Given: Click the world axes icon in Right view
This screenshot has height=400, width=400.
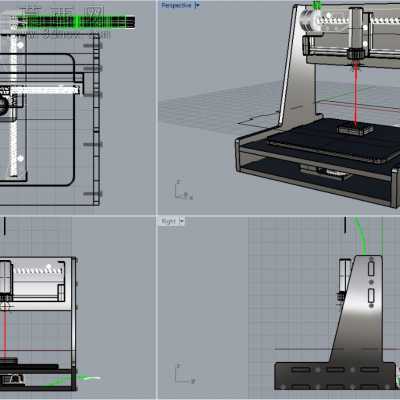Looking at the screenshot, I should click(x=185, y=374).
